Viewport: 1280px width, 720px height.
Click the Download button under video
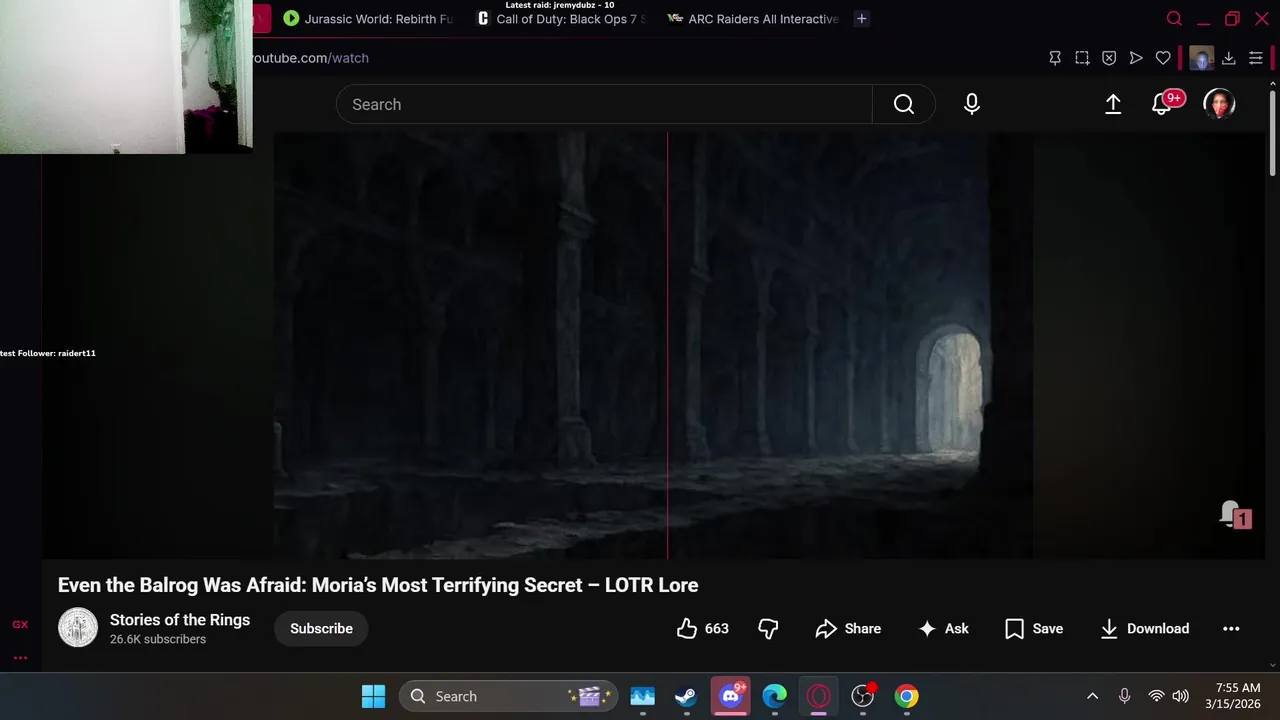pyautogui.click(x=1144, y=628)
